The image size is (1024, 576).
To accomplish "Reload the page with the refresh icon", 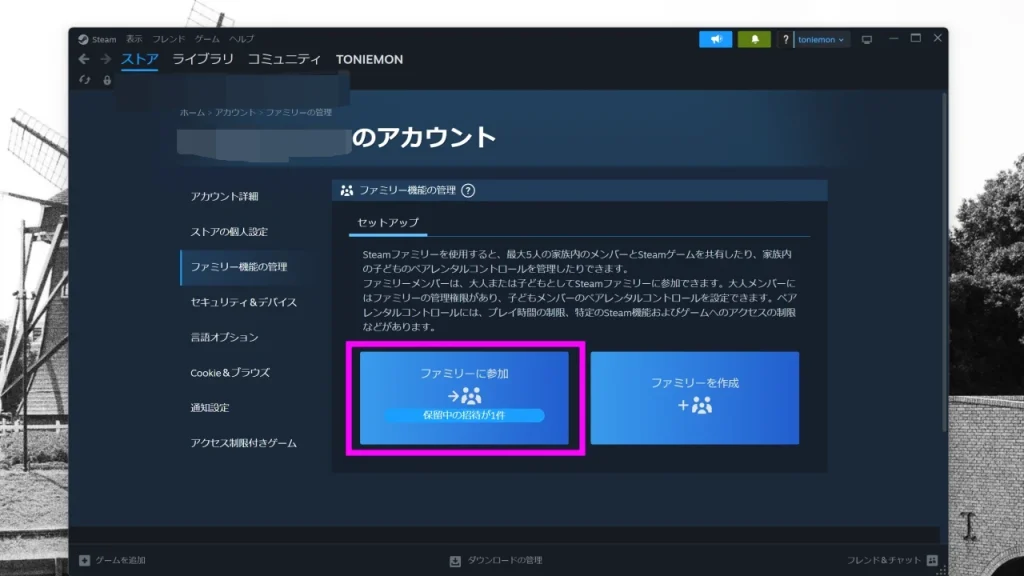I will [84, 80].
